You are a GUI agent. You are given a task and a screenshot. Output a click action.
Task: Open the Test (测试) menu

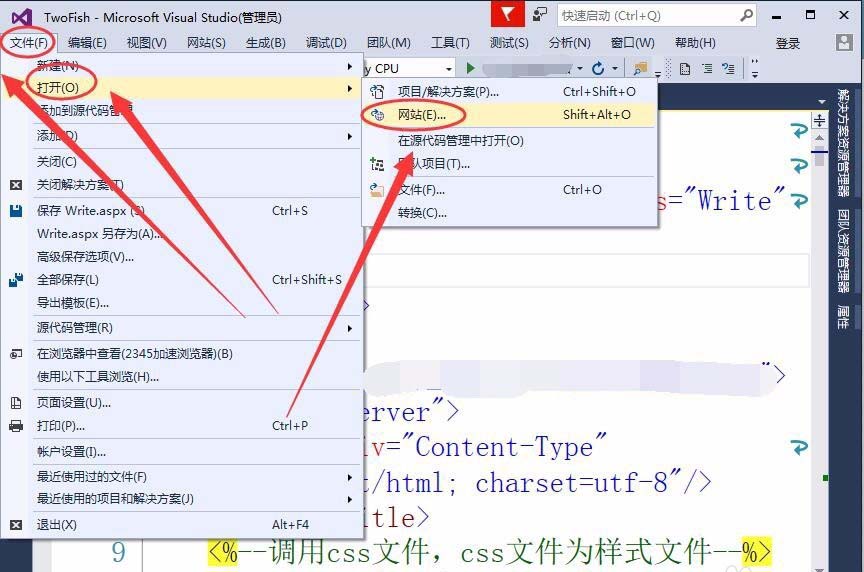tap(509, 42)
